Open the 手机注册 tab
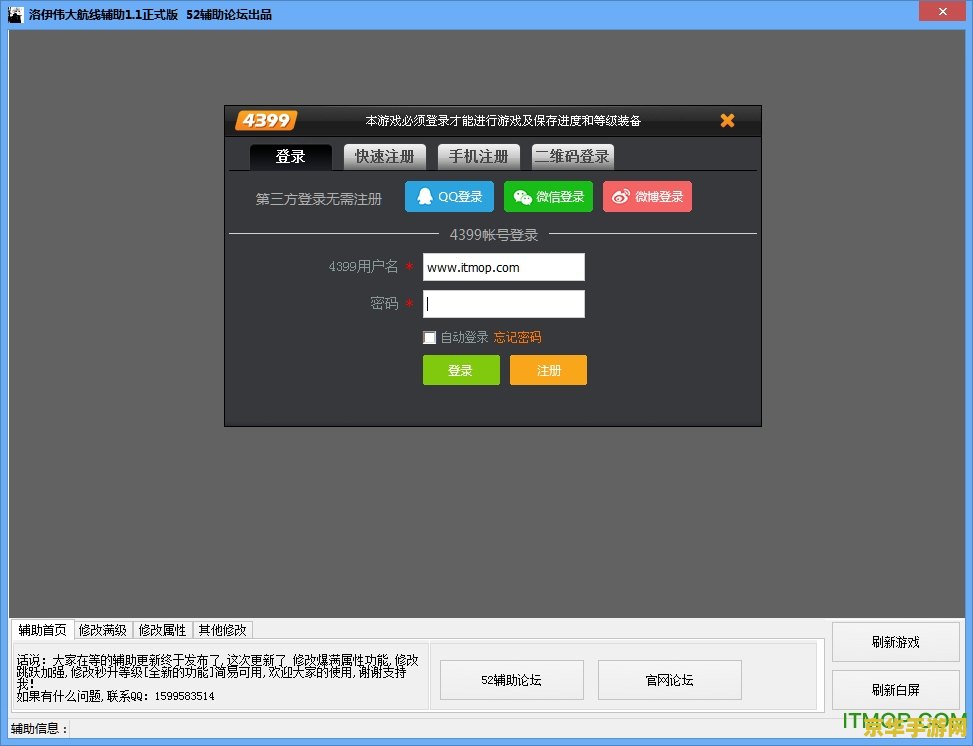Viewport: 973px width, 746px height. click(478, 156)
